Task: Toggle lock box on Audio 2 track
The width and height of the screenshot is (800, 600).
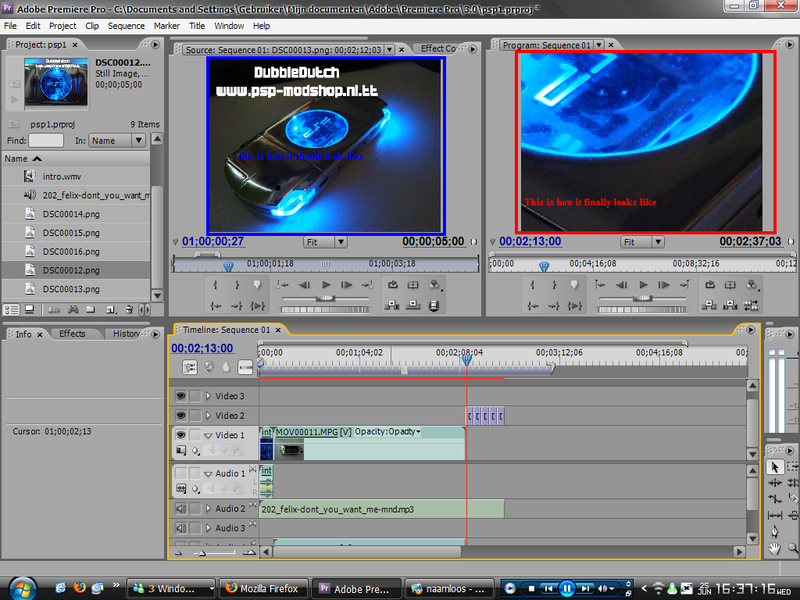Action: click(195, 508)
